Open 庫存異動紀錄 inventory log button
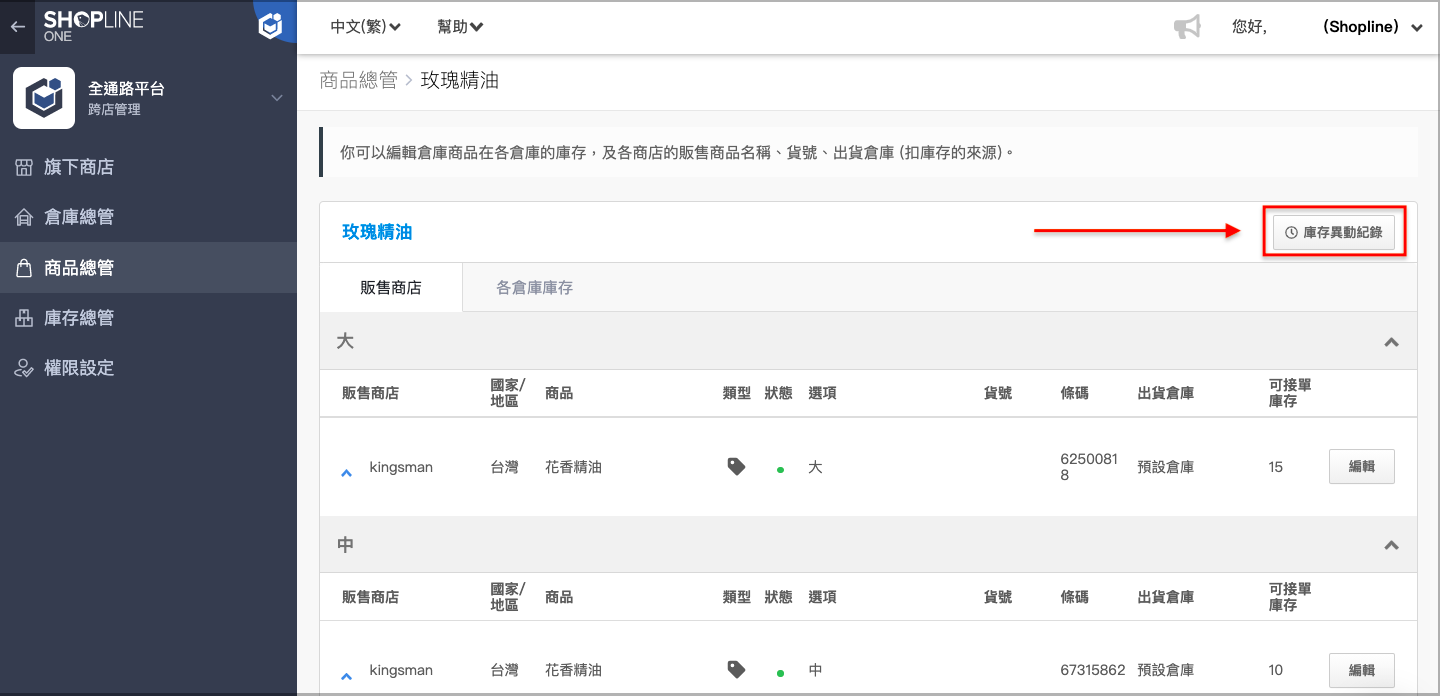The image size is (1440, 696). point(1334,232)
